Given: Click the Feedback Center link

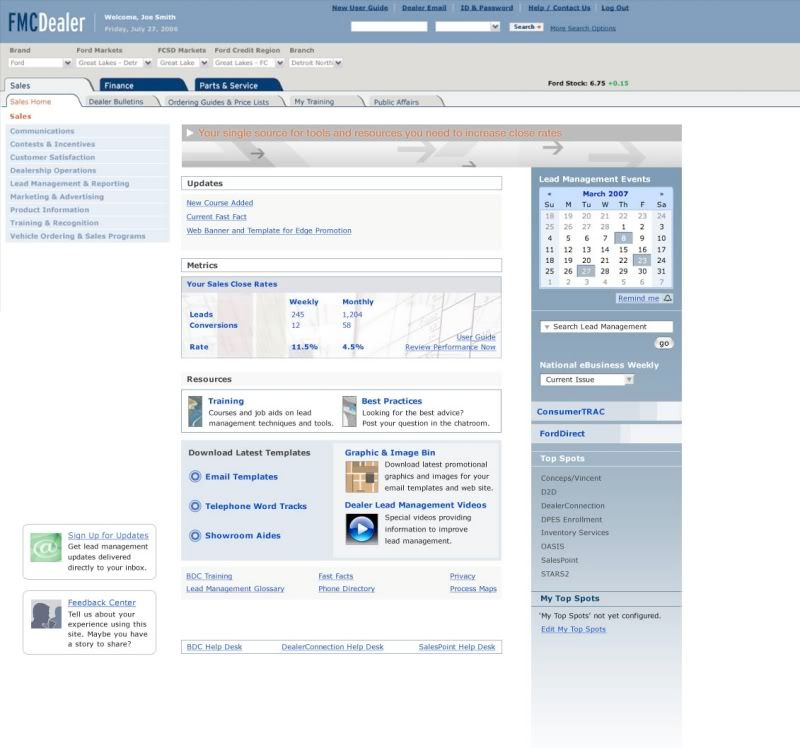Looking at the screenshot, I should click(102, 603).
